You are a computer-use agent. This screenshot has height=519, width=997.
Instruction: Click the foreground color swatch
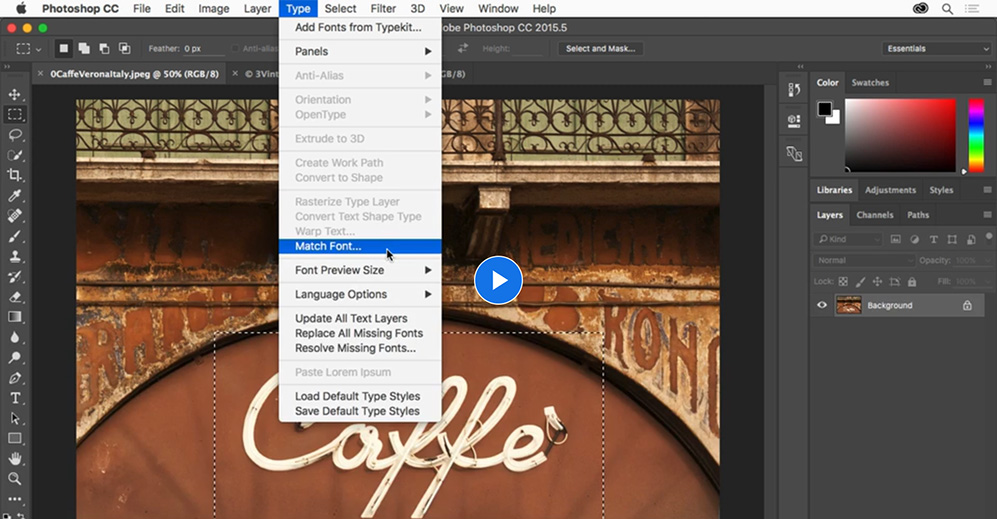(x=825, y=109)
